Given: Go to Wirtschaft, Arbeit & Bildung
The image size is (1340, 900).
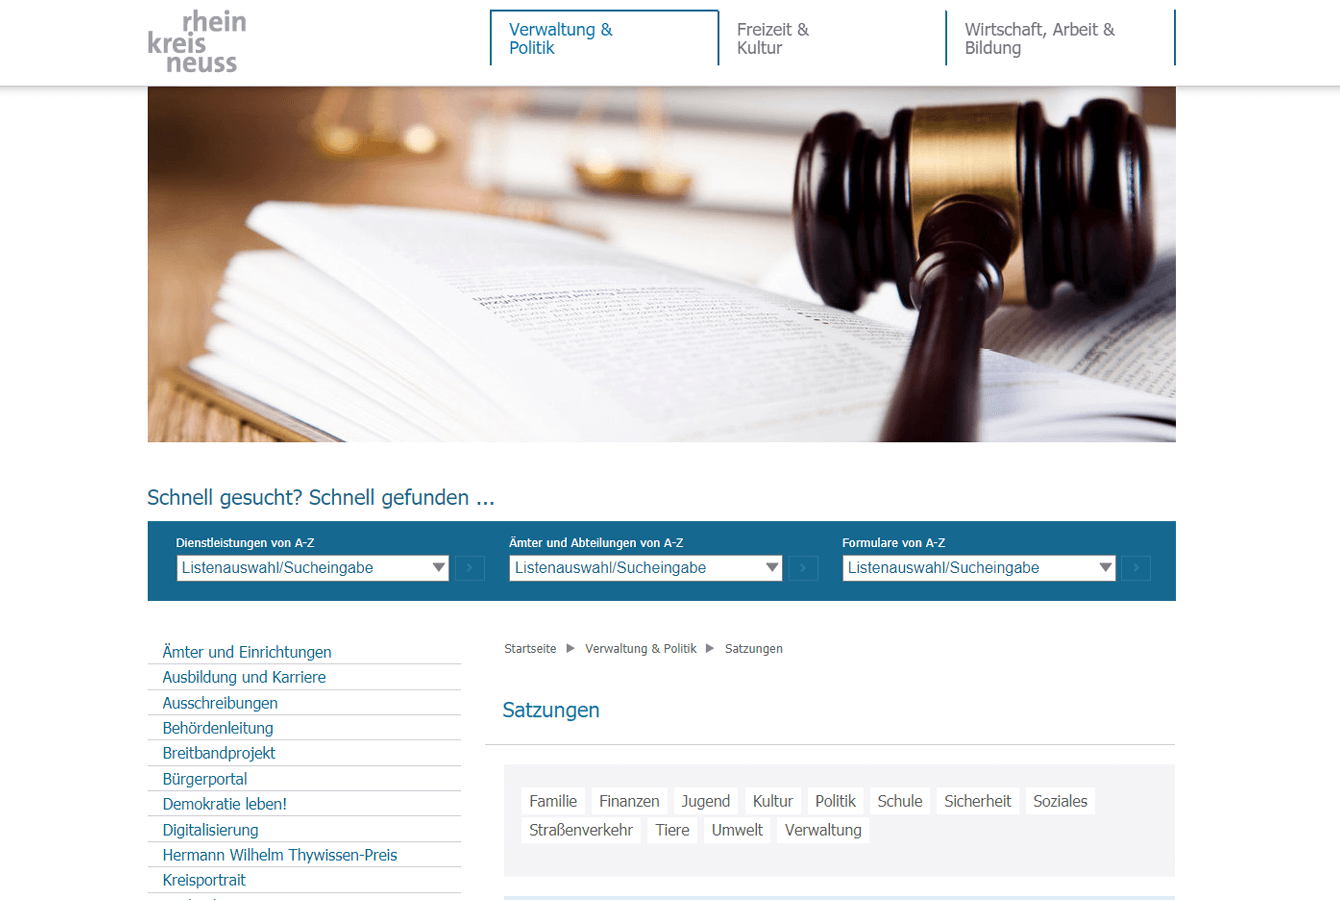Looking at the screenshot, I should point(1058,38).
